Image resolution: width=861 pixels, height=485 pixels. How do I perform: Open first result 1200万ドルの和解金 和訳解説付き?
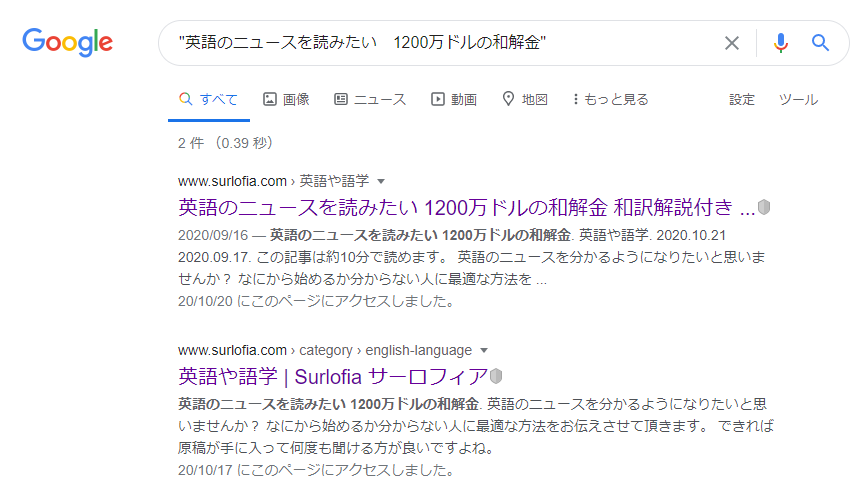[466, 208]
